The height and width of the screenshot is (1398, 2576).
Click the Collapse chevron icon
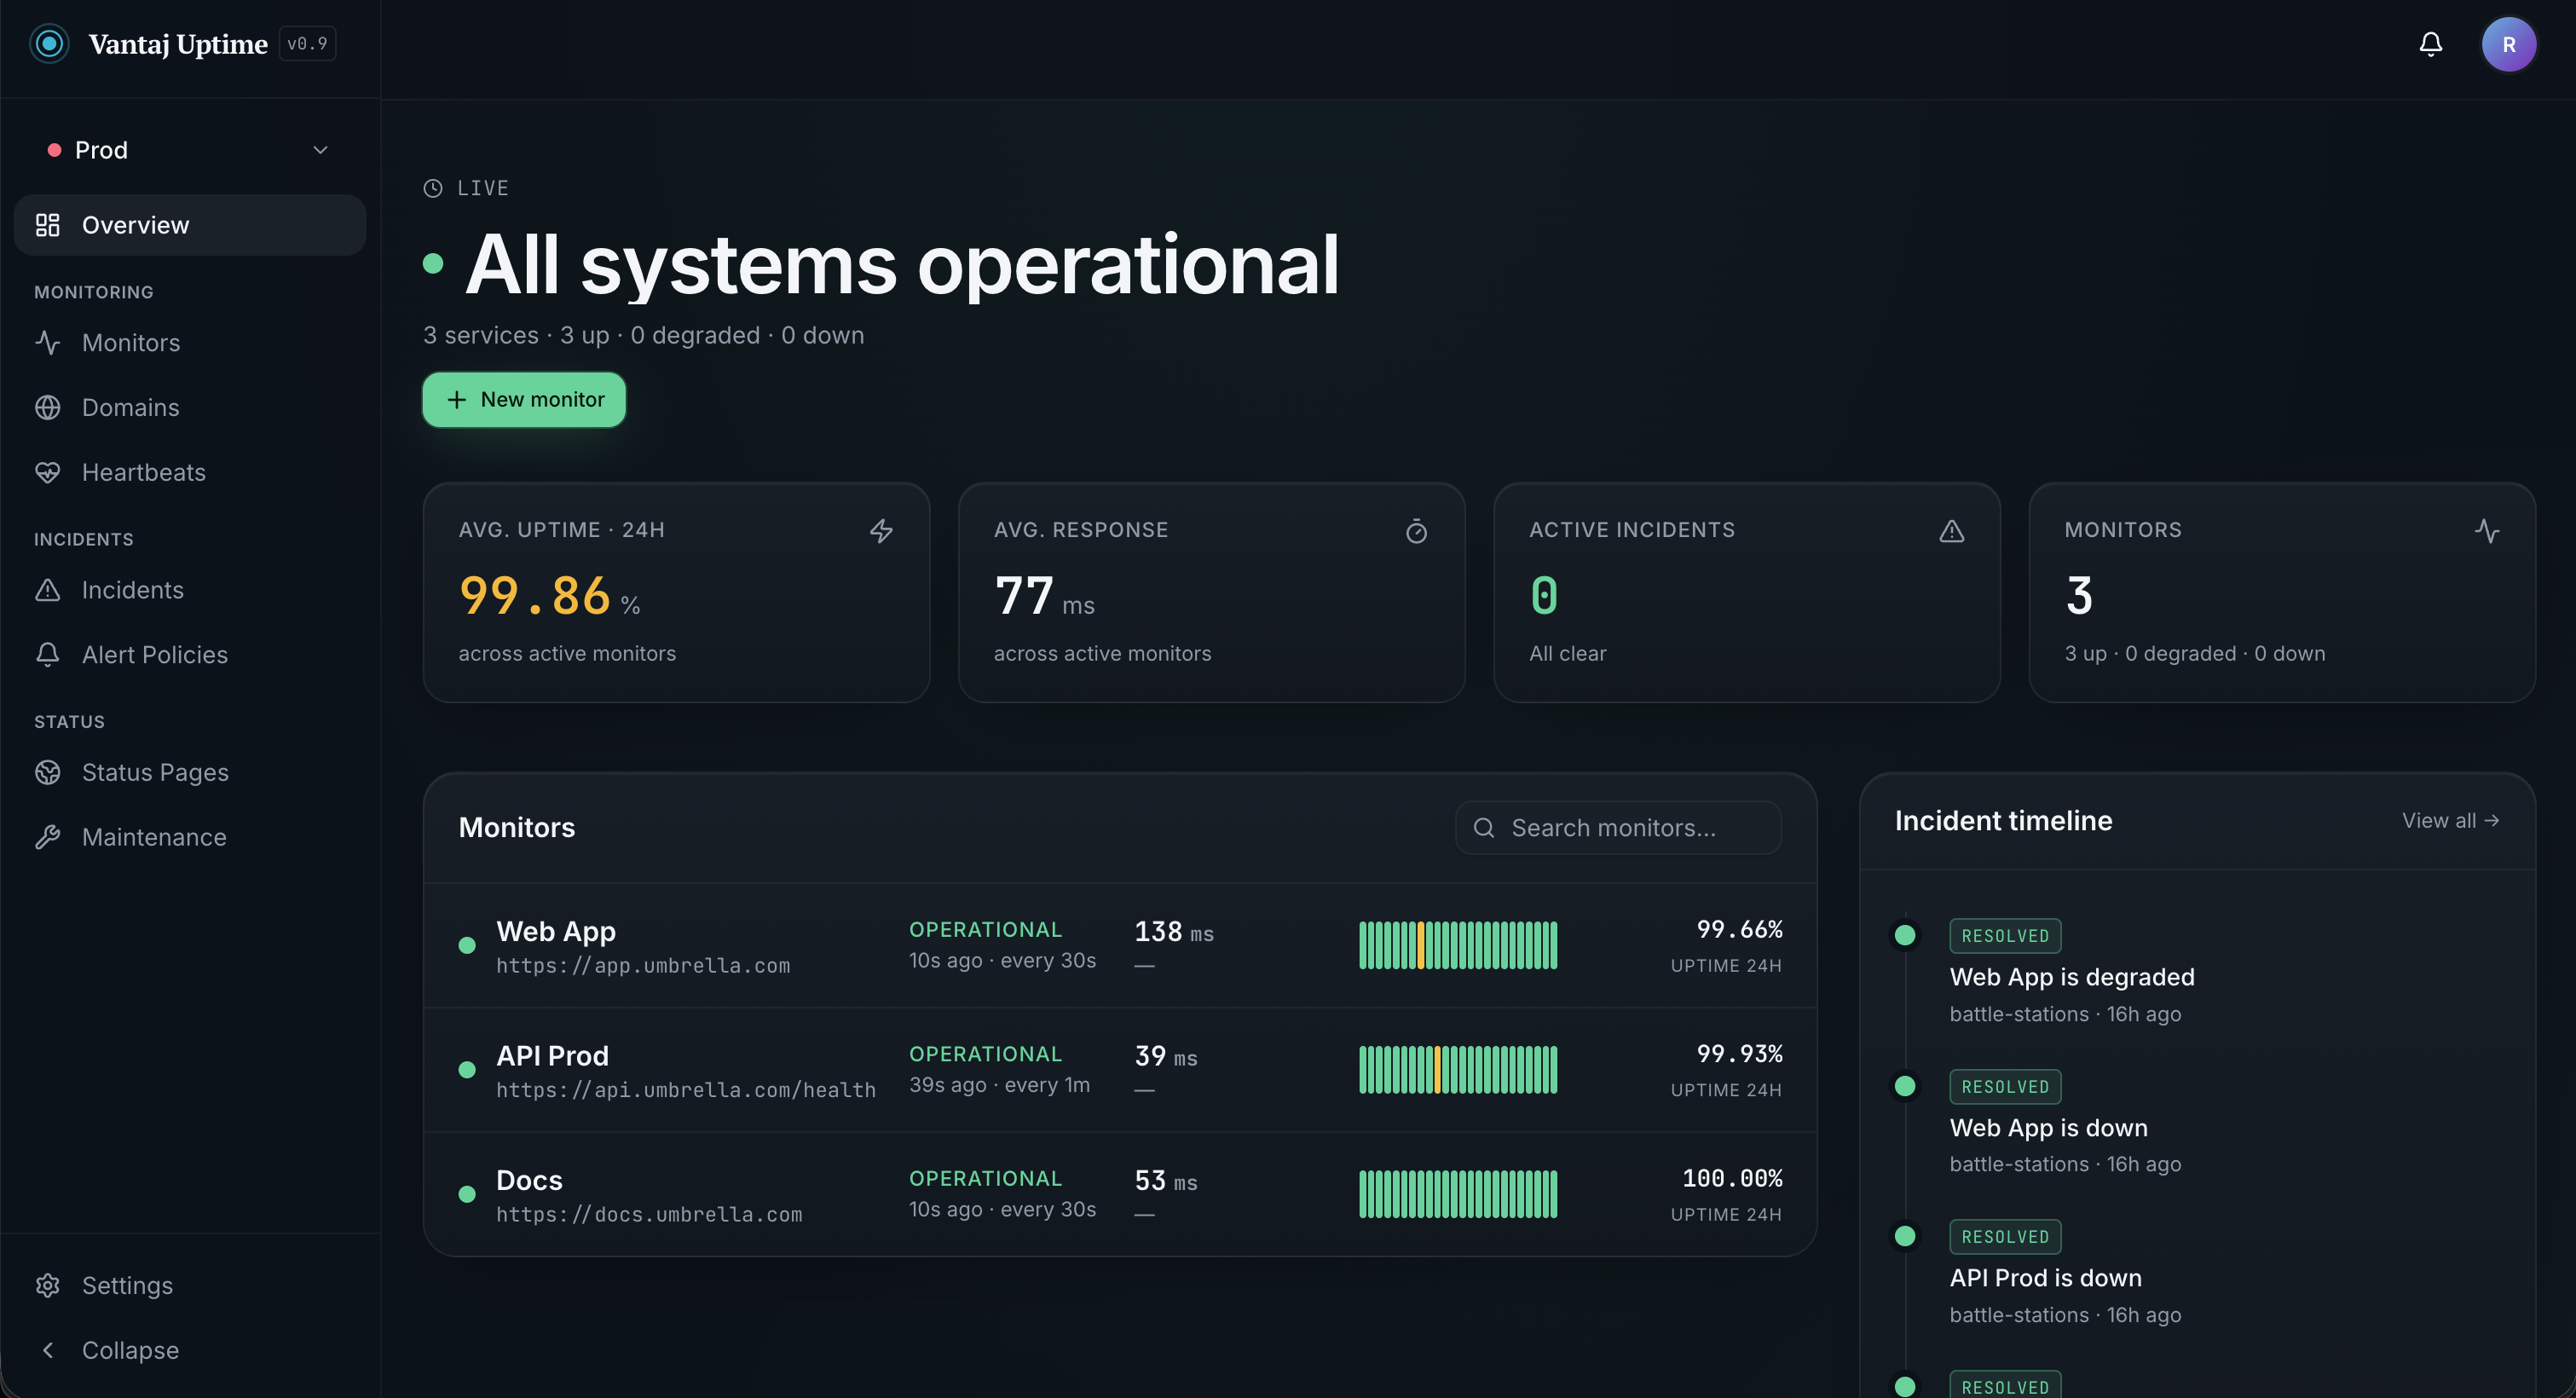click(48, 1350)
